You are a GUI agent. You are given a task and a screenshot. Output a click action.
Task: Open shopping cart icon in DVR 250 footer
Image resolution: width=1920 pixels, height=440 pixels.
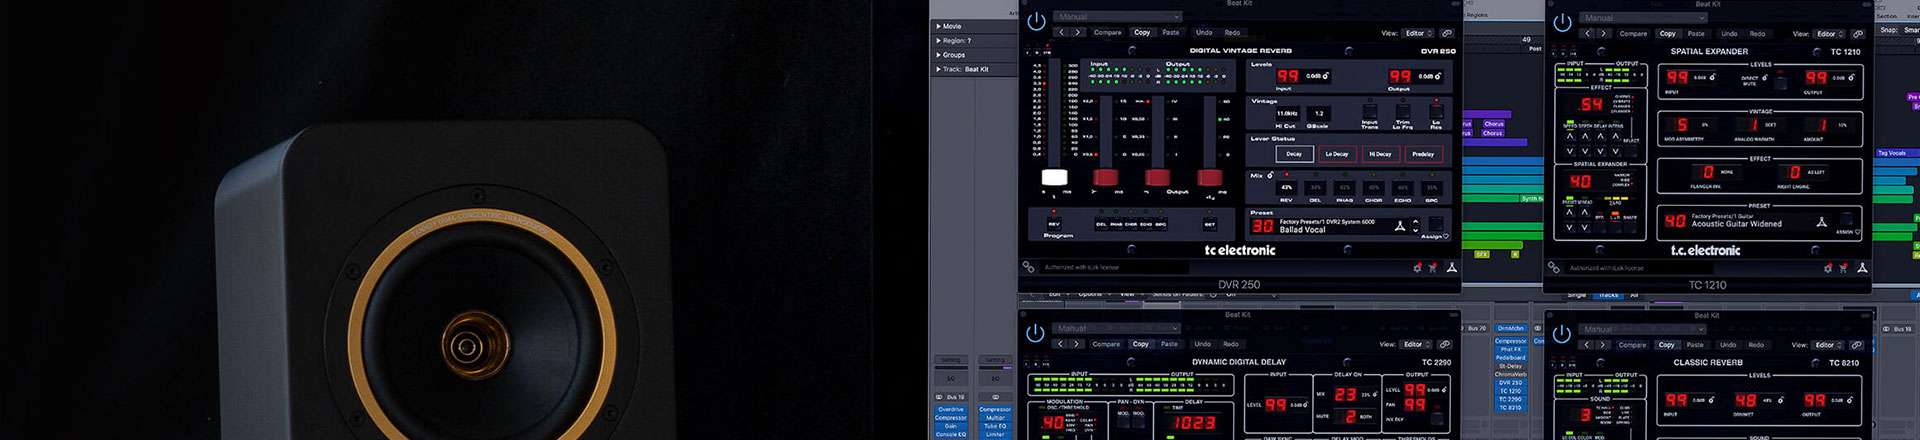pos(1433,268)
